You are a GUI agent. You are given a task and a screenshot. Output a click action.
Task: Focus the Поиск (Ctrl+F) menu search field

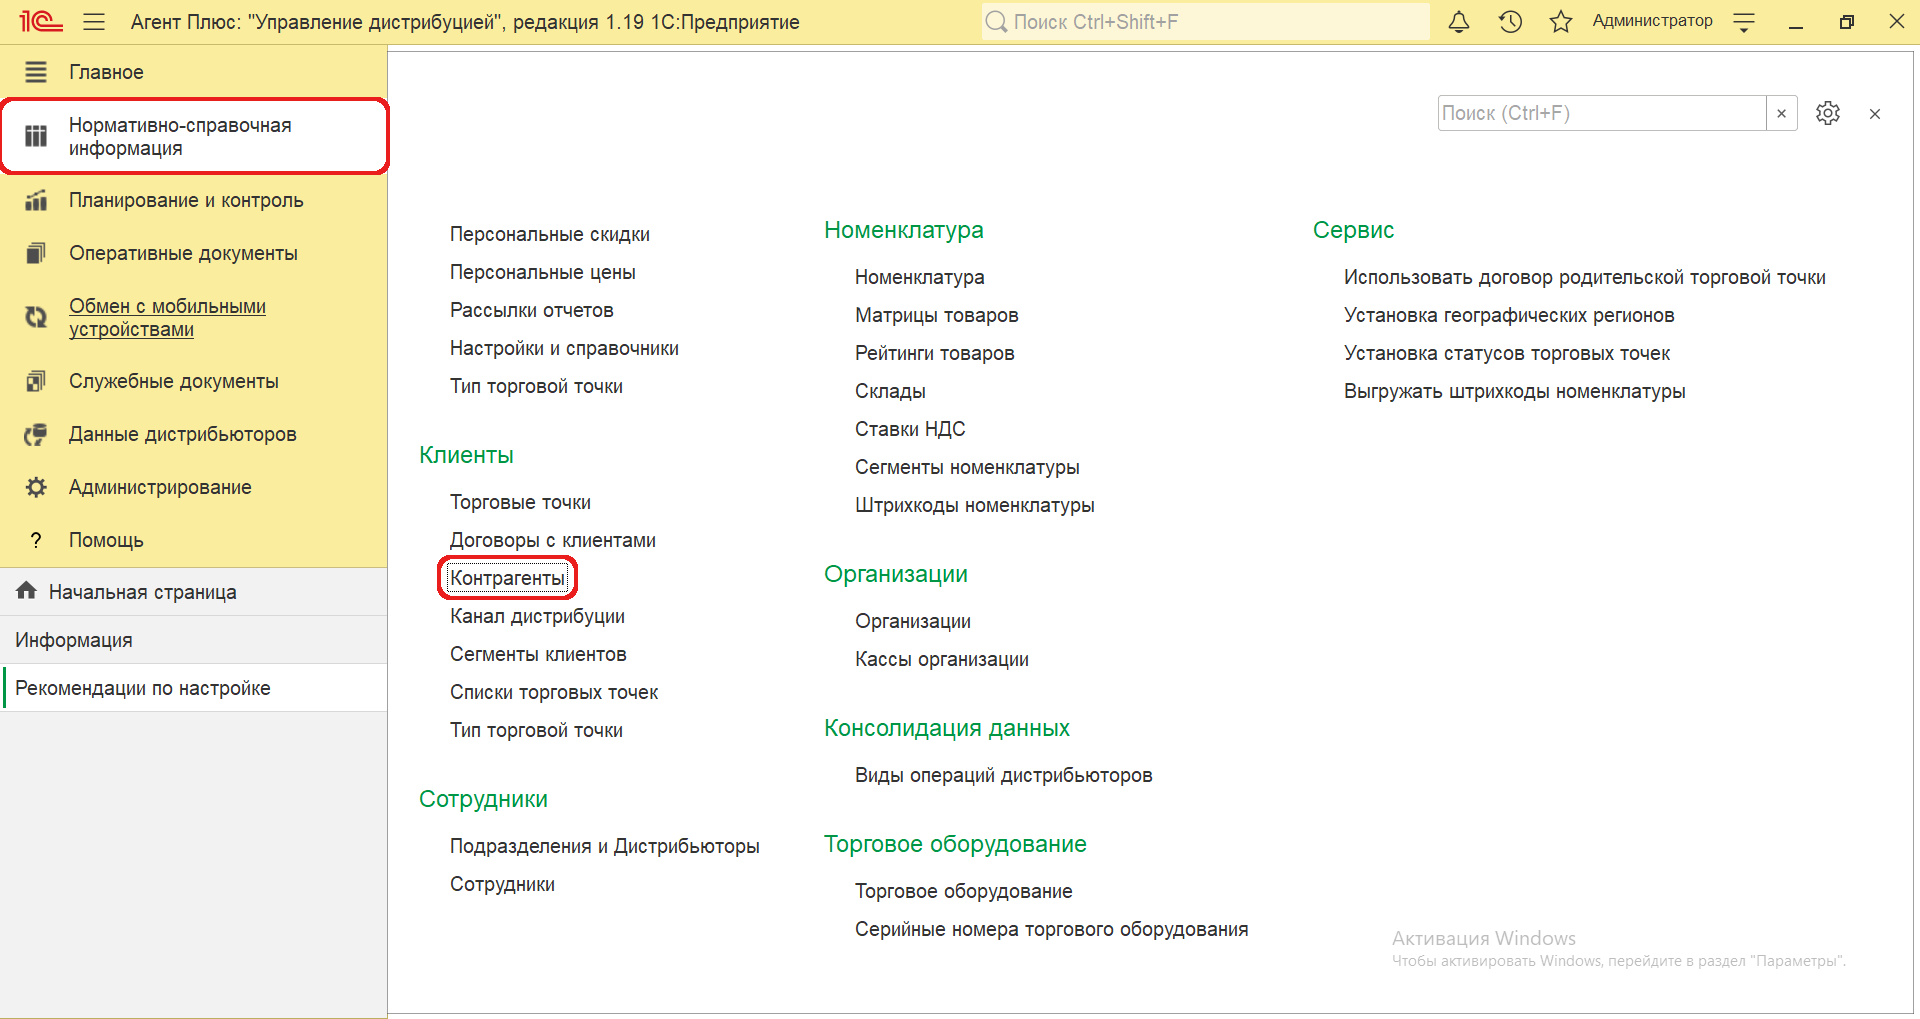click(x=1602, y=113)
